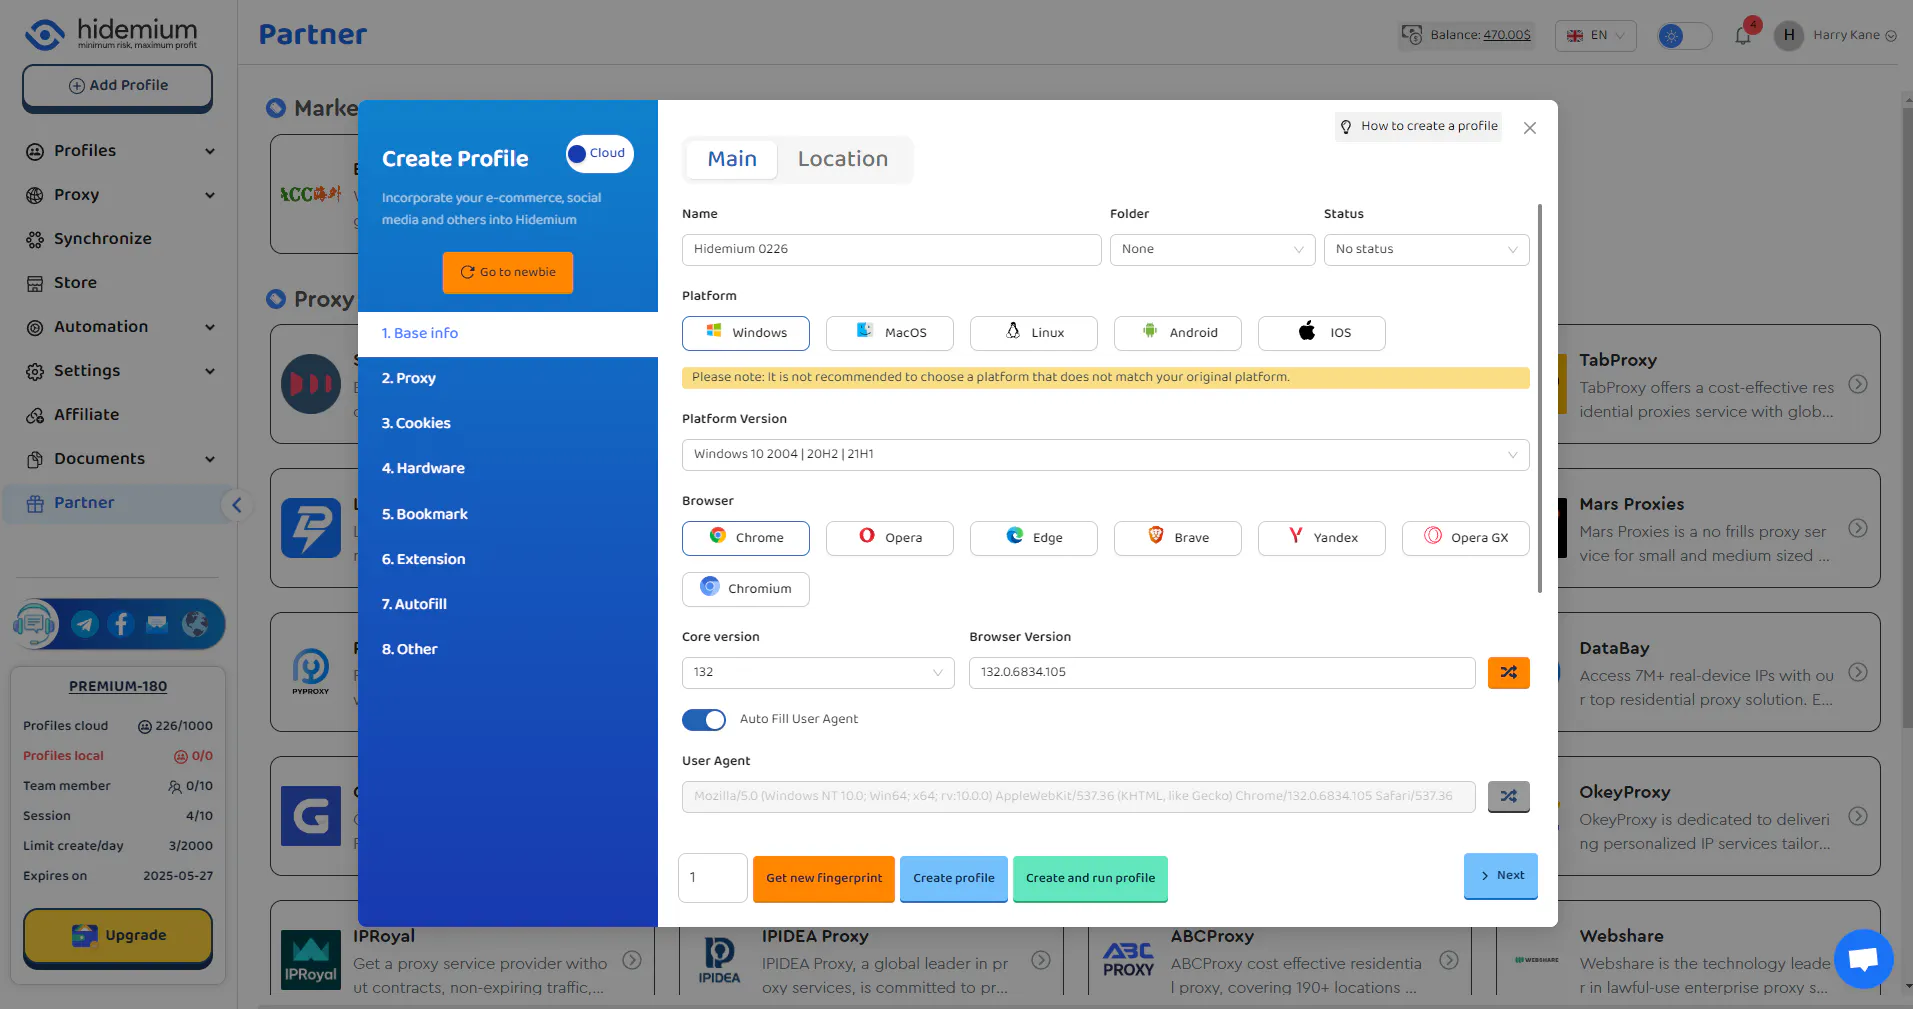Select MacOS platform option
Image resolution: width=1913 pixels, height=1009 pixels.
click(x=890, y=333)
